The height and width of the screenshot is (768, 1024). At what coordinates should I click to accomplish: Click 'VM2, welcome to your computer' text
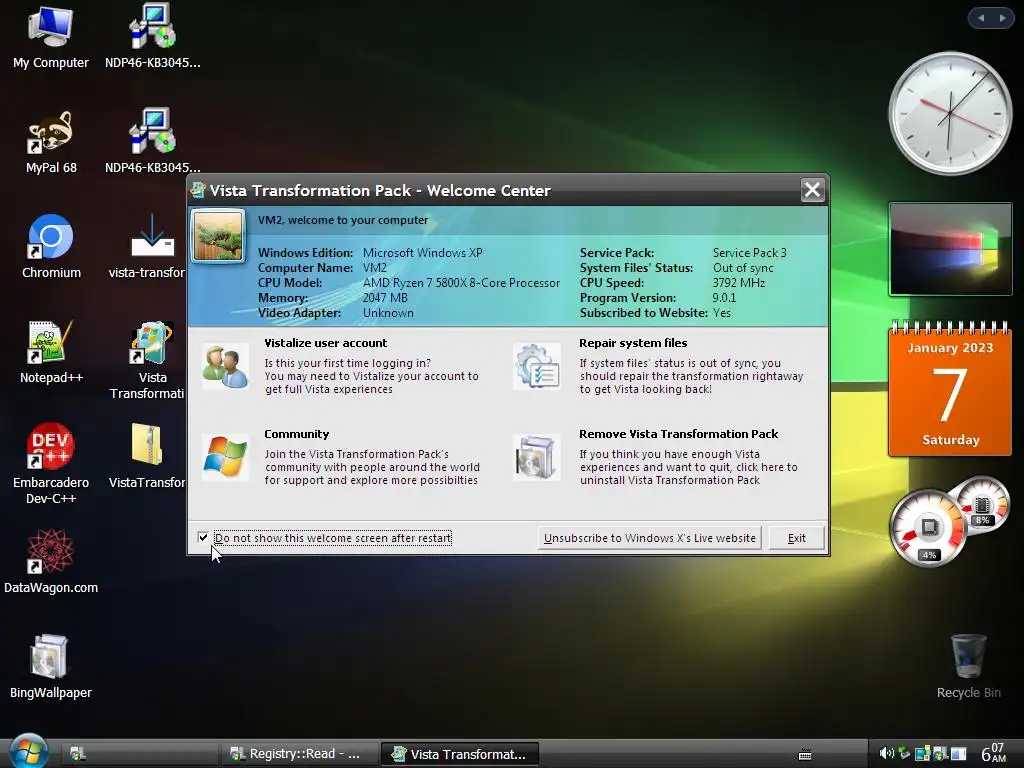(343, 220)
